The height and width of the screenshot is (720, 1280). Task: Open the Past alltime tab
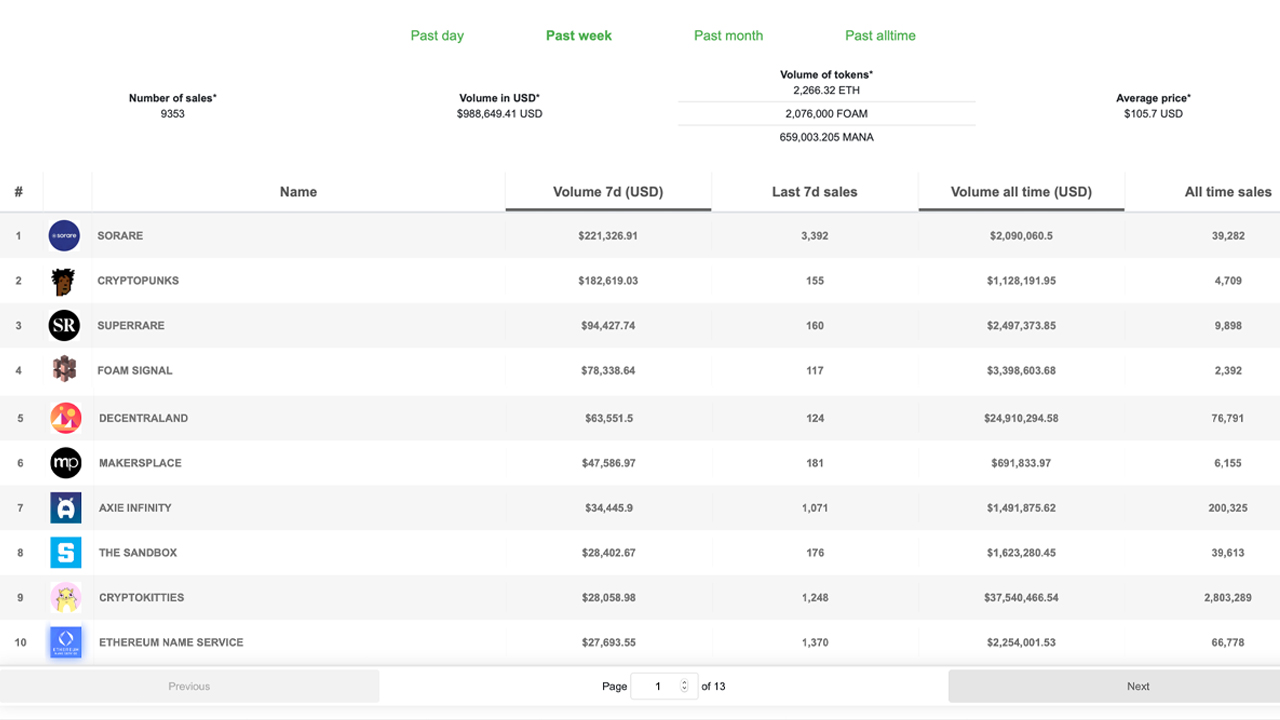tap(880, 36)
